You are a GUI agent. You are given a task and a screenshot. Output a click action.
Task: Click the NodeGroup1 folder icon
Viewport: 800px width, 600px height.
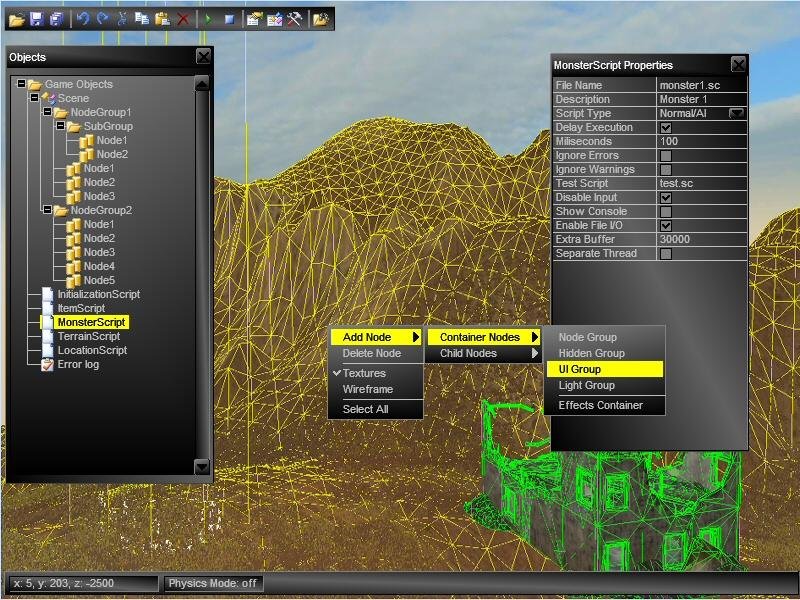[x=61, y=112]
